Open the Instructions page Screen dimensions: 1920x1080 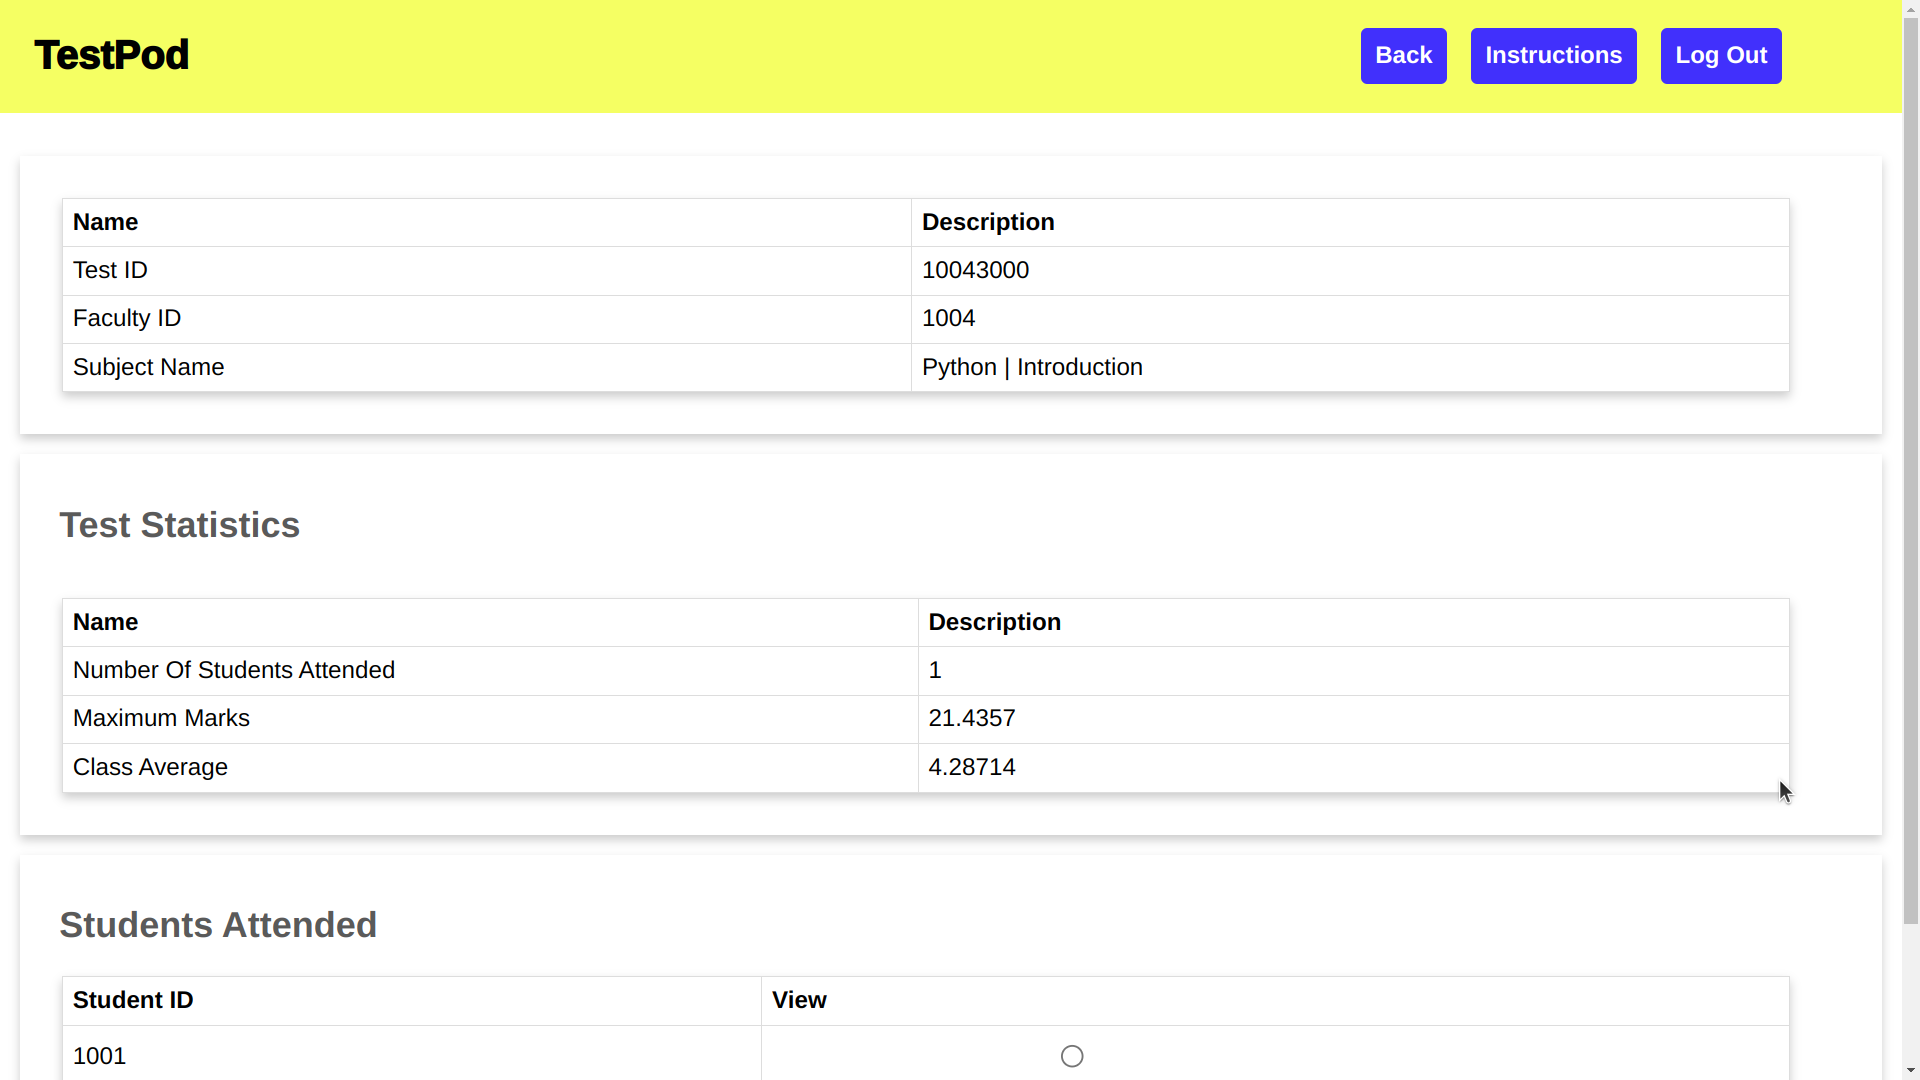1553,56
